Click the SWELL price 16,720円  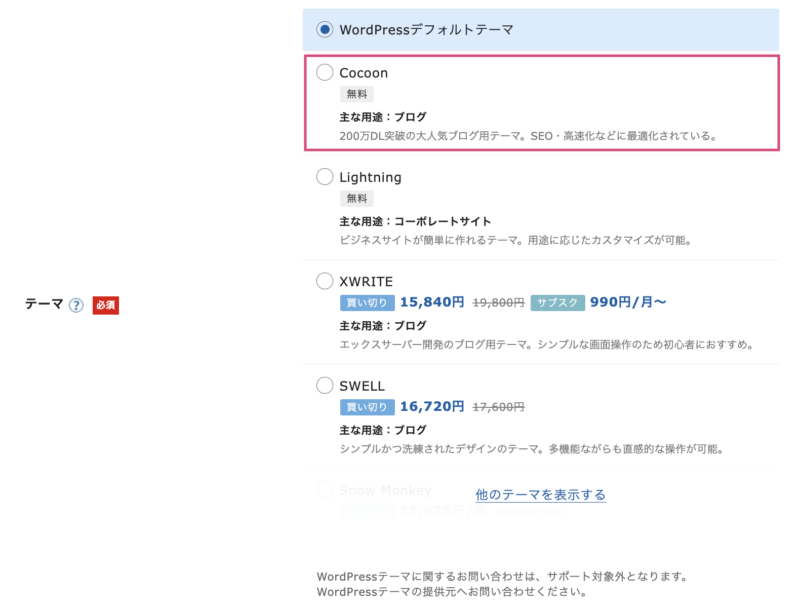coord(432,407)
